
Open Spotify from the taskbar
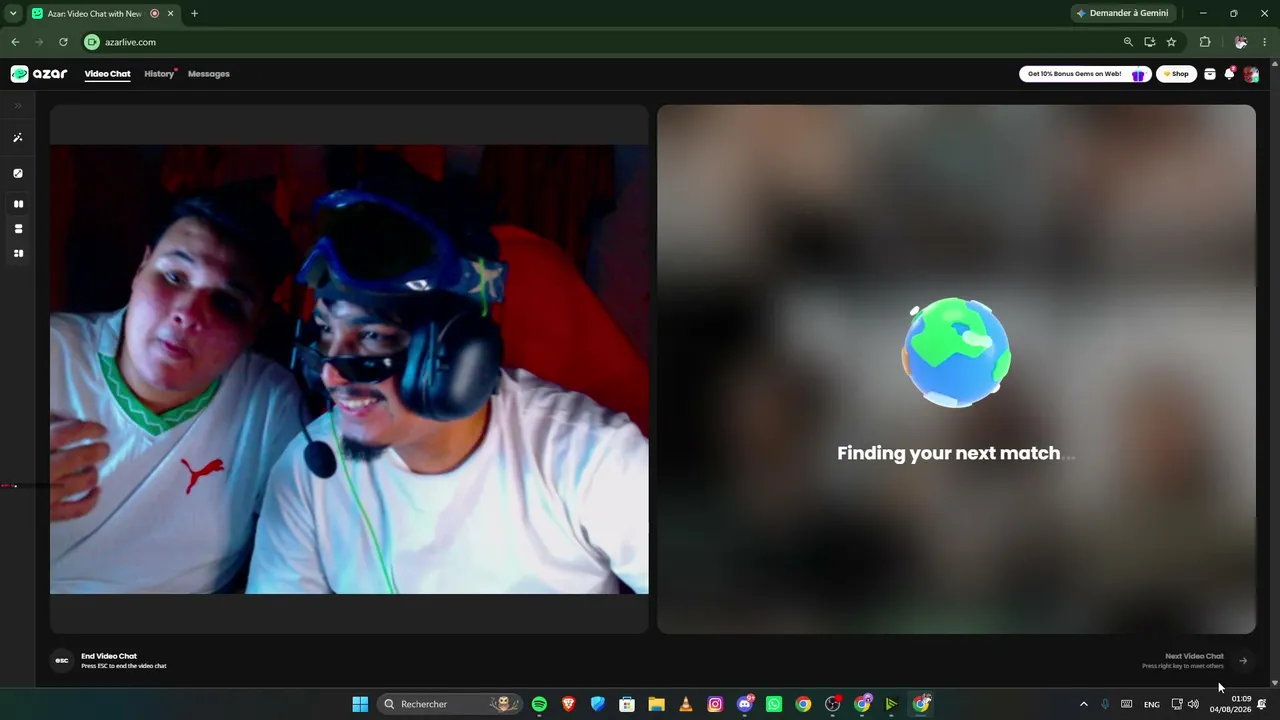point(539,704)
